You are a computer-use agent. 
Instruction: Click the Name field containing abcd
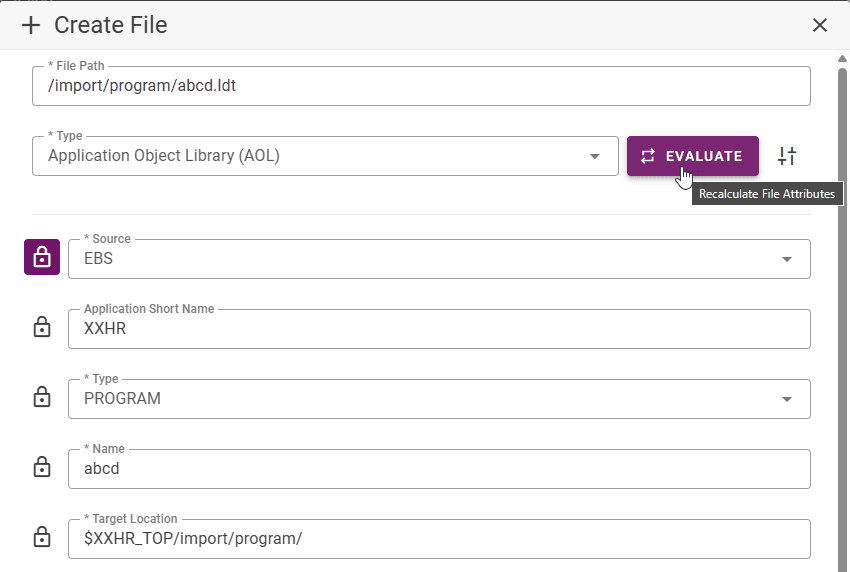(439, 468)
